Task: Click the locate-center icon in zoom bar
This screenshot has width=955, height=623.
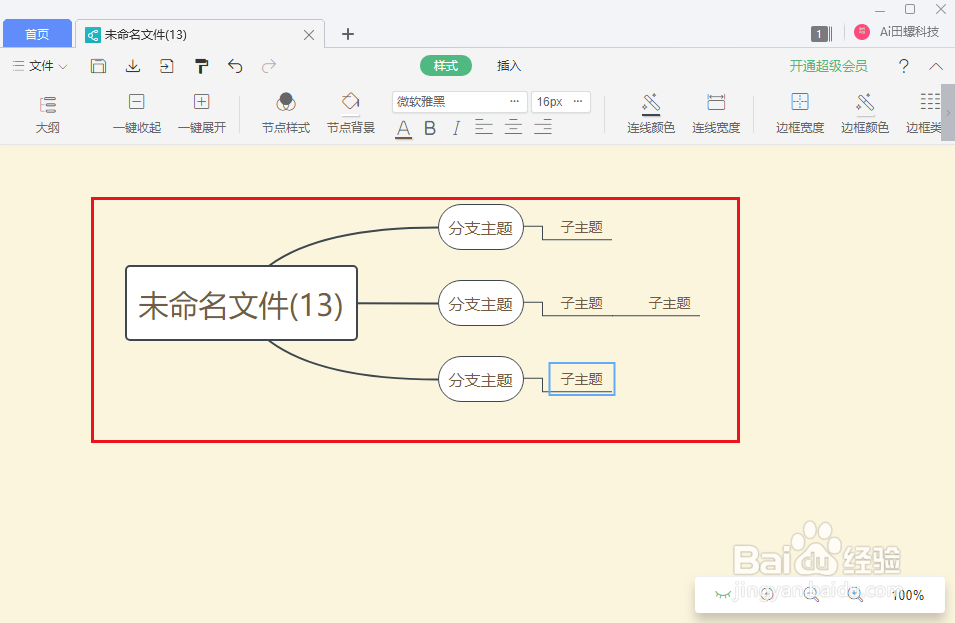Action: pos(767,594)
